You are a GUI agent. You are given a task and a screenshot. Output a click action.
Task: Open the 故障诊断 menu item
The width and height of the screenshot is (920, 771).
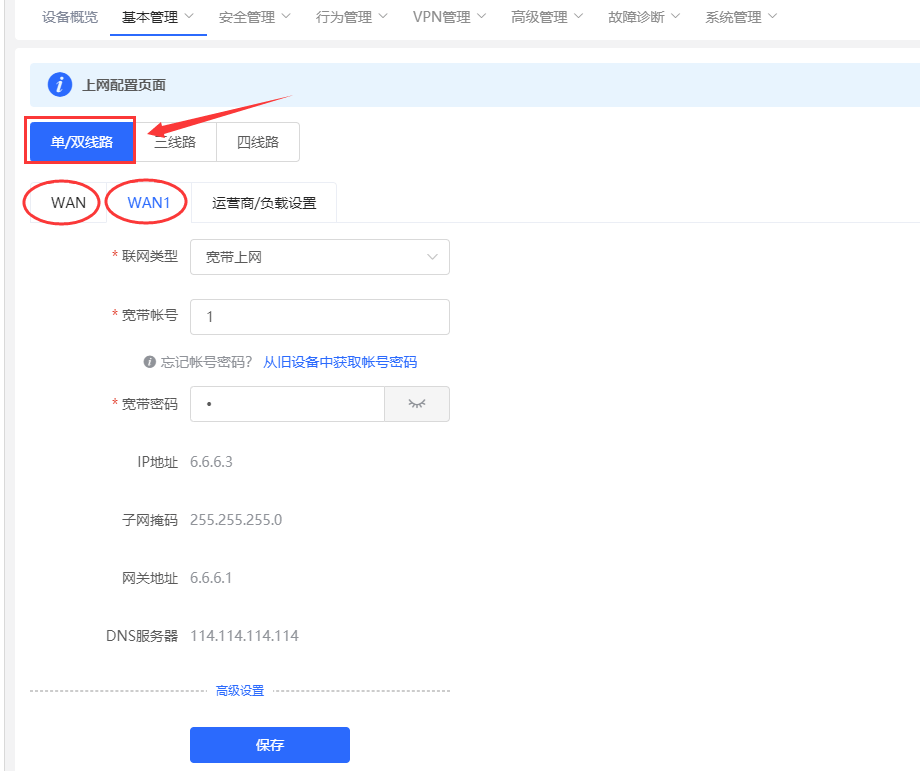[637, 17]
